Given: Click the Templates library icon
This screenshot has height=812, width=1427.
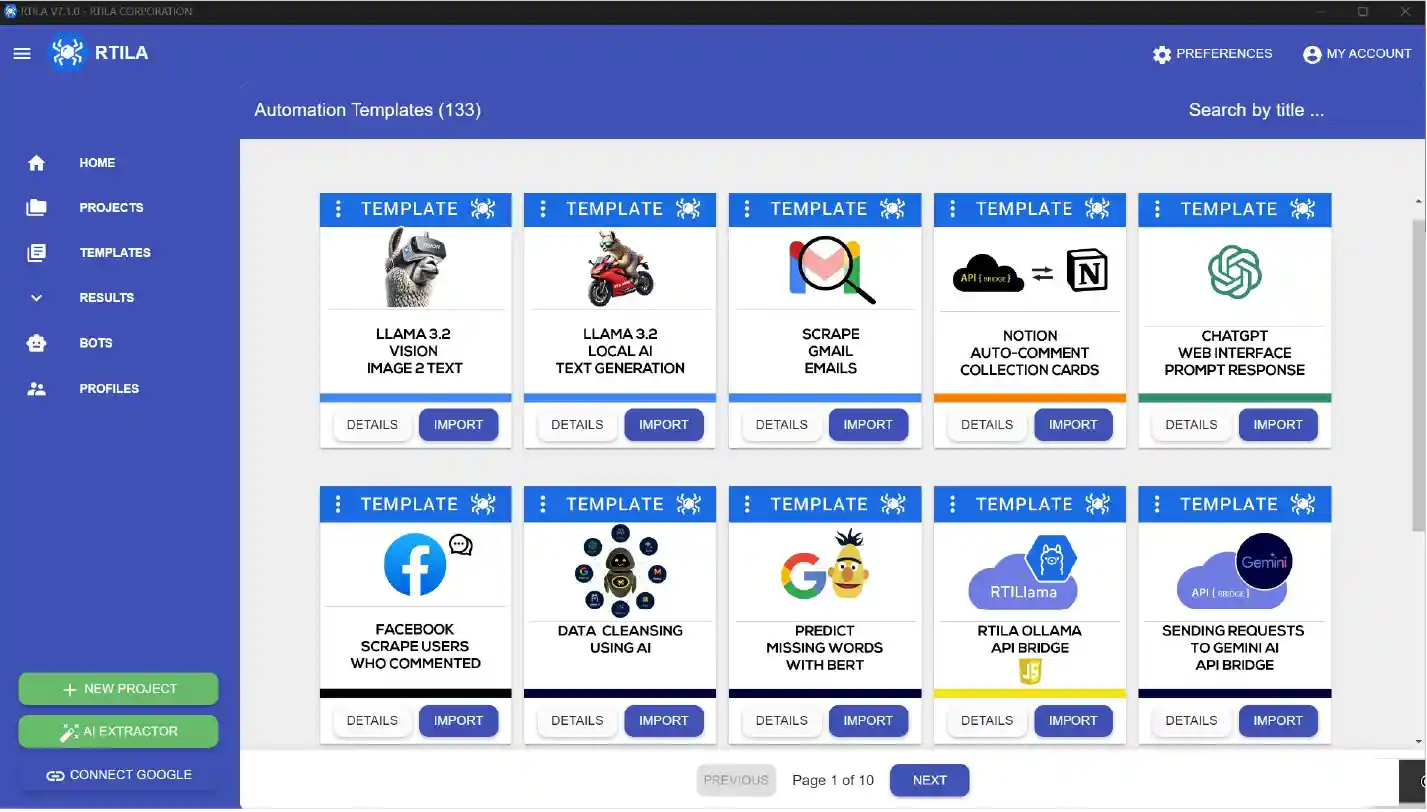Looking at the screenshot, I should click(37, 253).
